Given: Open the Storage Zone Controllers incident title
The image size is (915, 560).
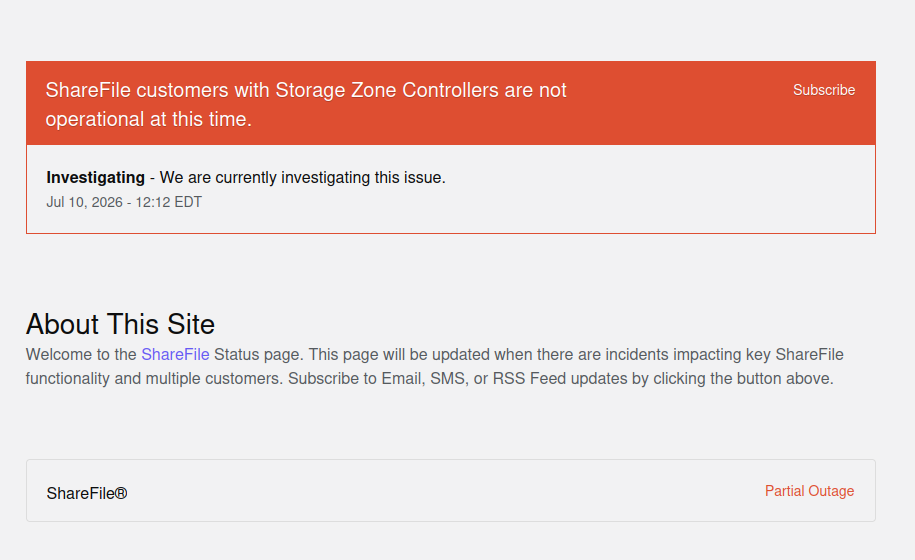Looking at the screenshot, I should point(306,104).
